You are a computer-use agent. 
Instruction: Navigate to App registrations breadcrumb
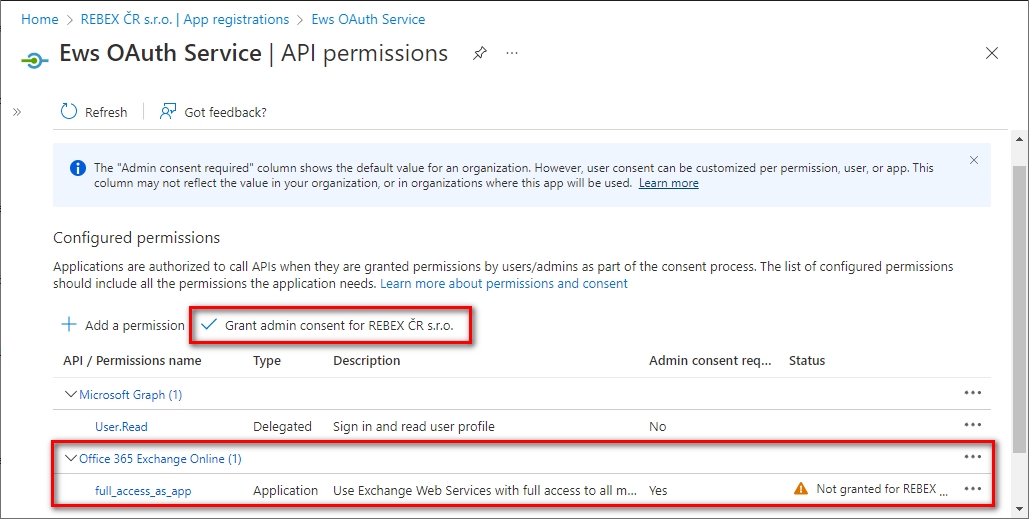click(185, 19)
